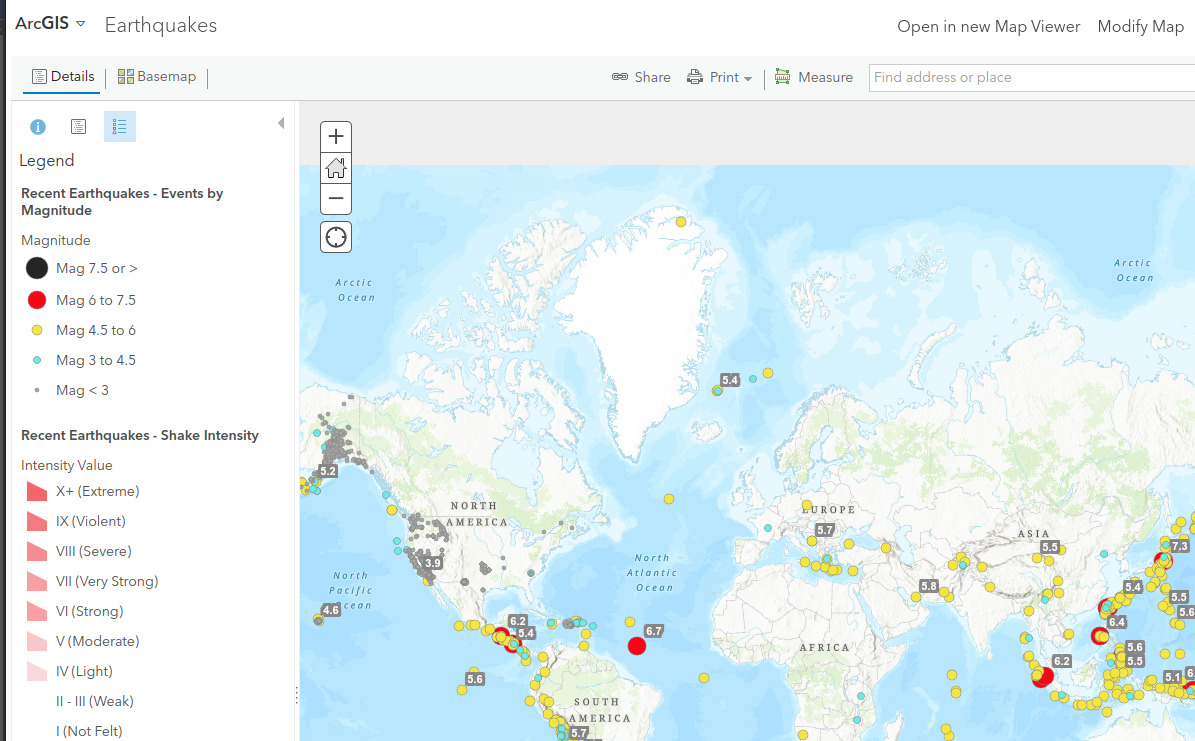1195x741 pixels.
Task: Click the yellow earthquake dot north of Greenland
Action: [x=681, y=222]
